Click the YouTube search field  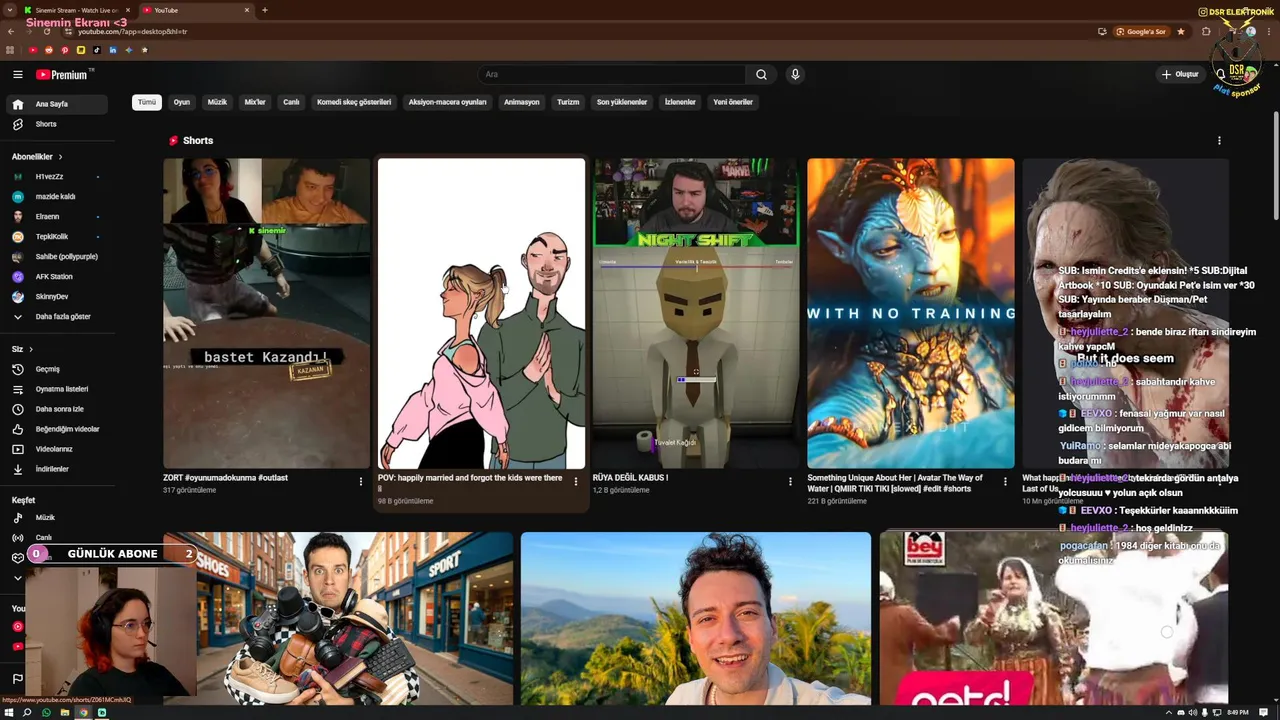click(x=611, y=74)
